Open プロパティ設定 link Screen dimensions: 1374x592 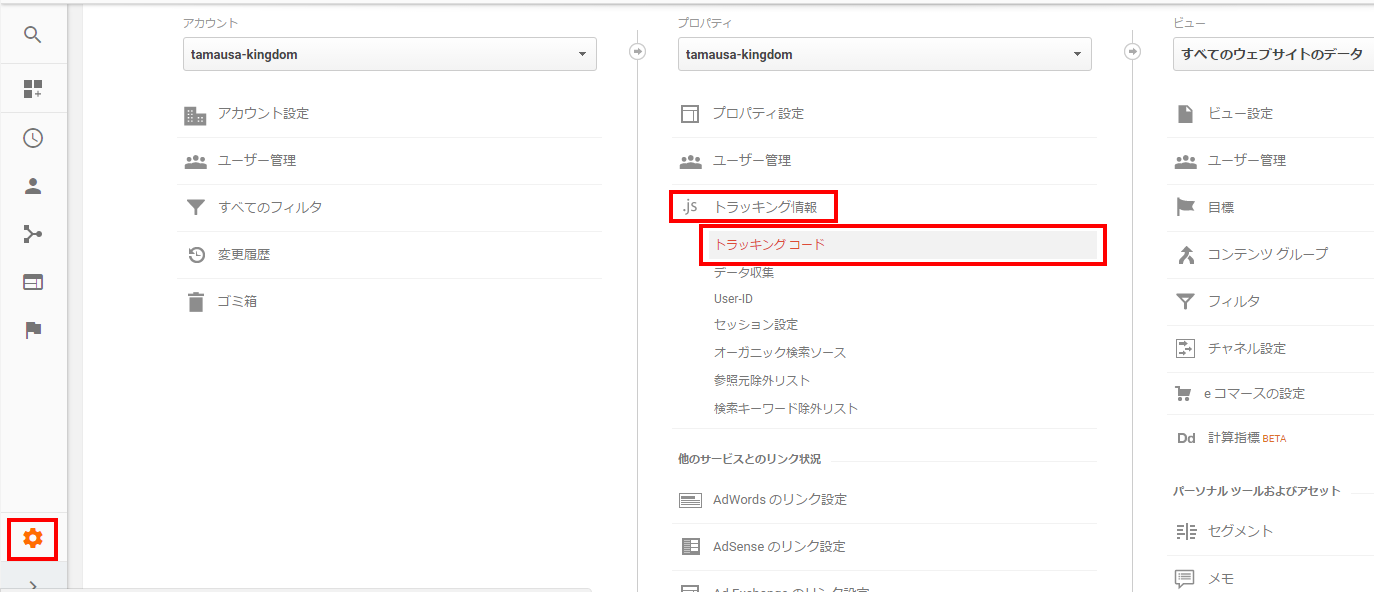click(x=757, y=114)
